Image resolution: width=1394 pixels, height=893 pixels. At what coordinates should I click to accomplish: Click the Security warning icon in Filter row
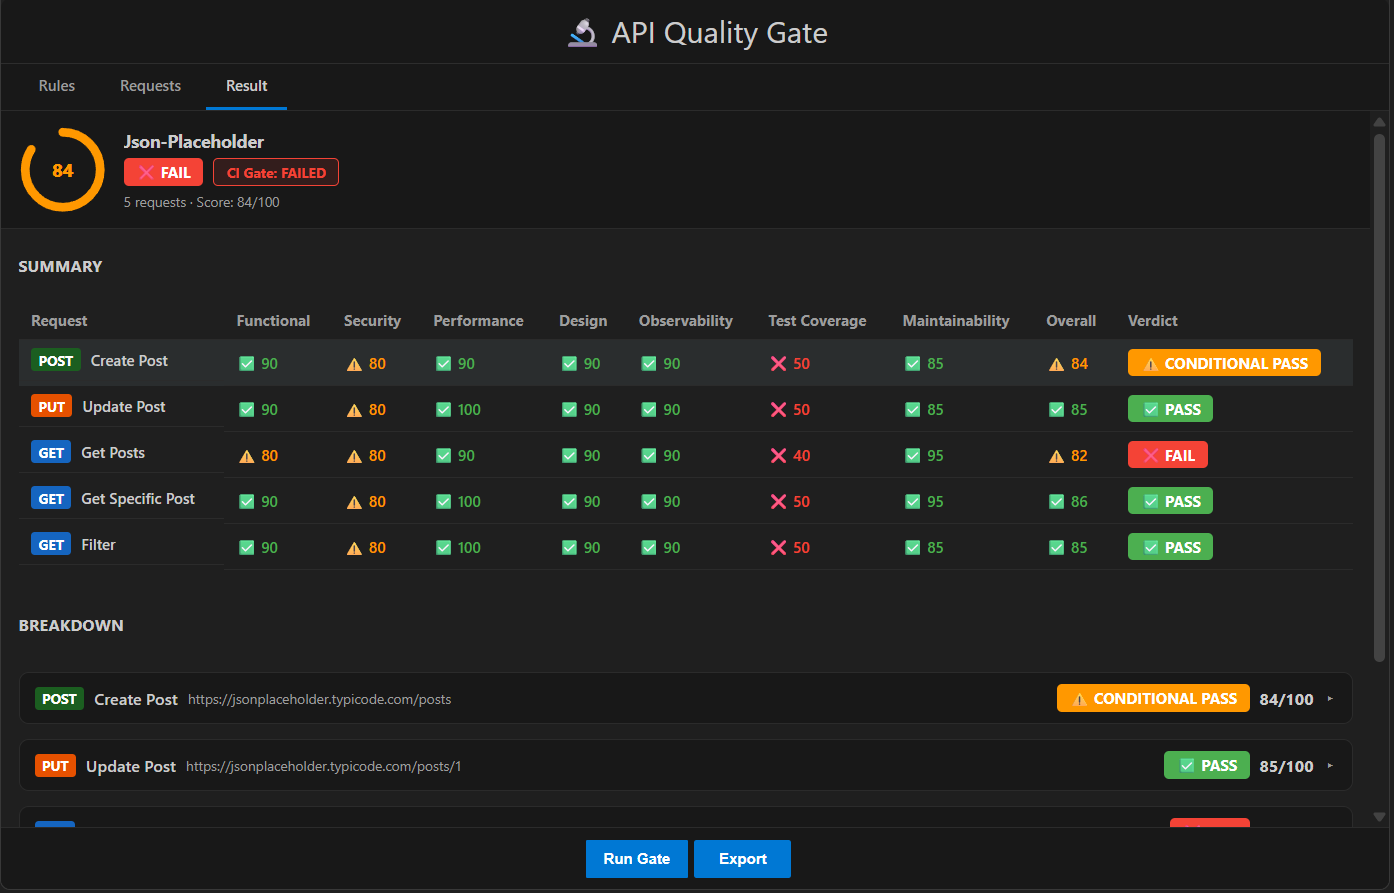(x=354, y=548)
